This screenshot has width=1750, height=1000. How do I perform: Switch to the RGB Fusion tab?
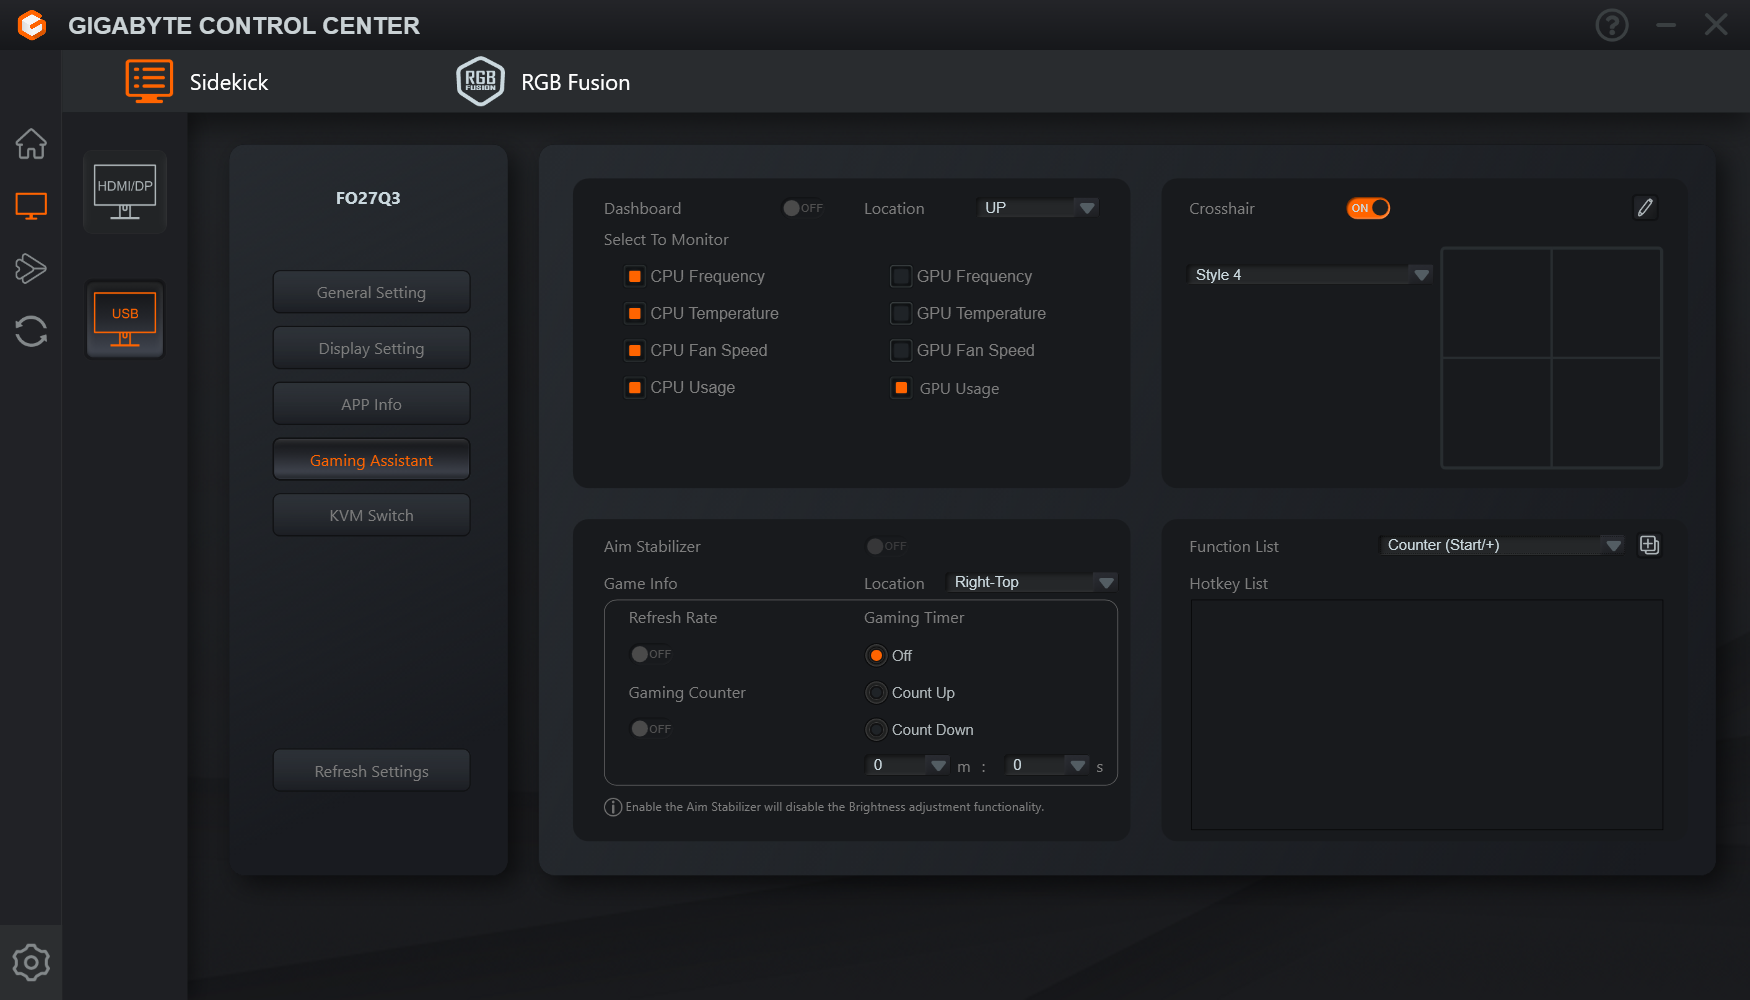coord(543,82)
